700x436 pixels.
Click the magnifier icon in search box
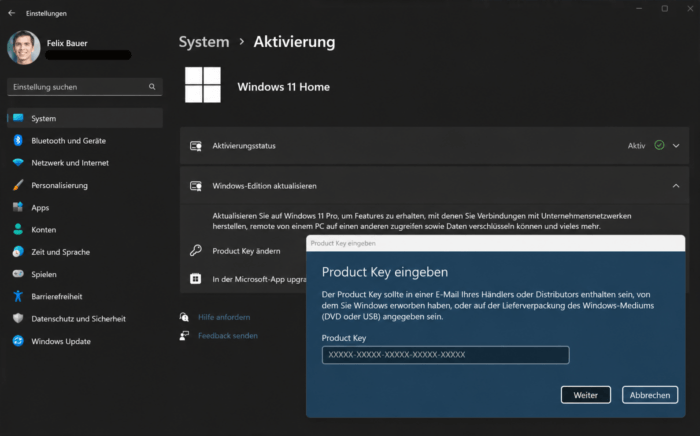tap(152, 87)
